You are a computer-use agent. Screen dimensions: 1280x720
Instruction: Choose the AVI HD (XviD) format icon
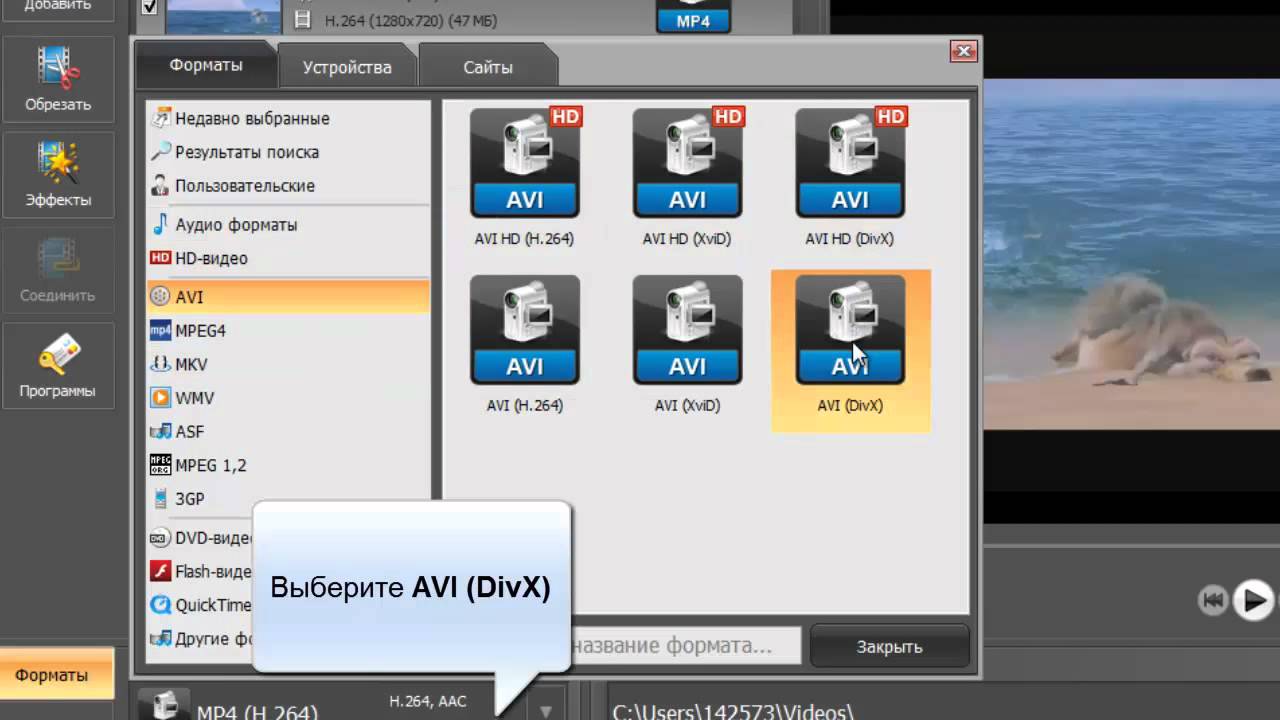pos(688,163)
